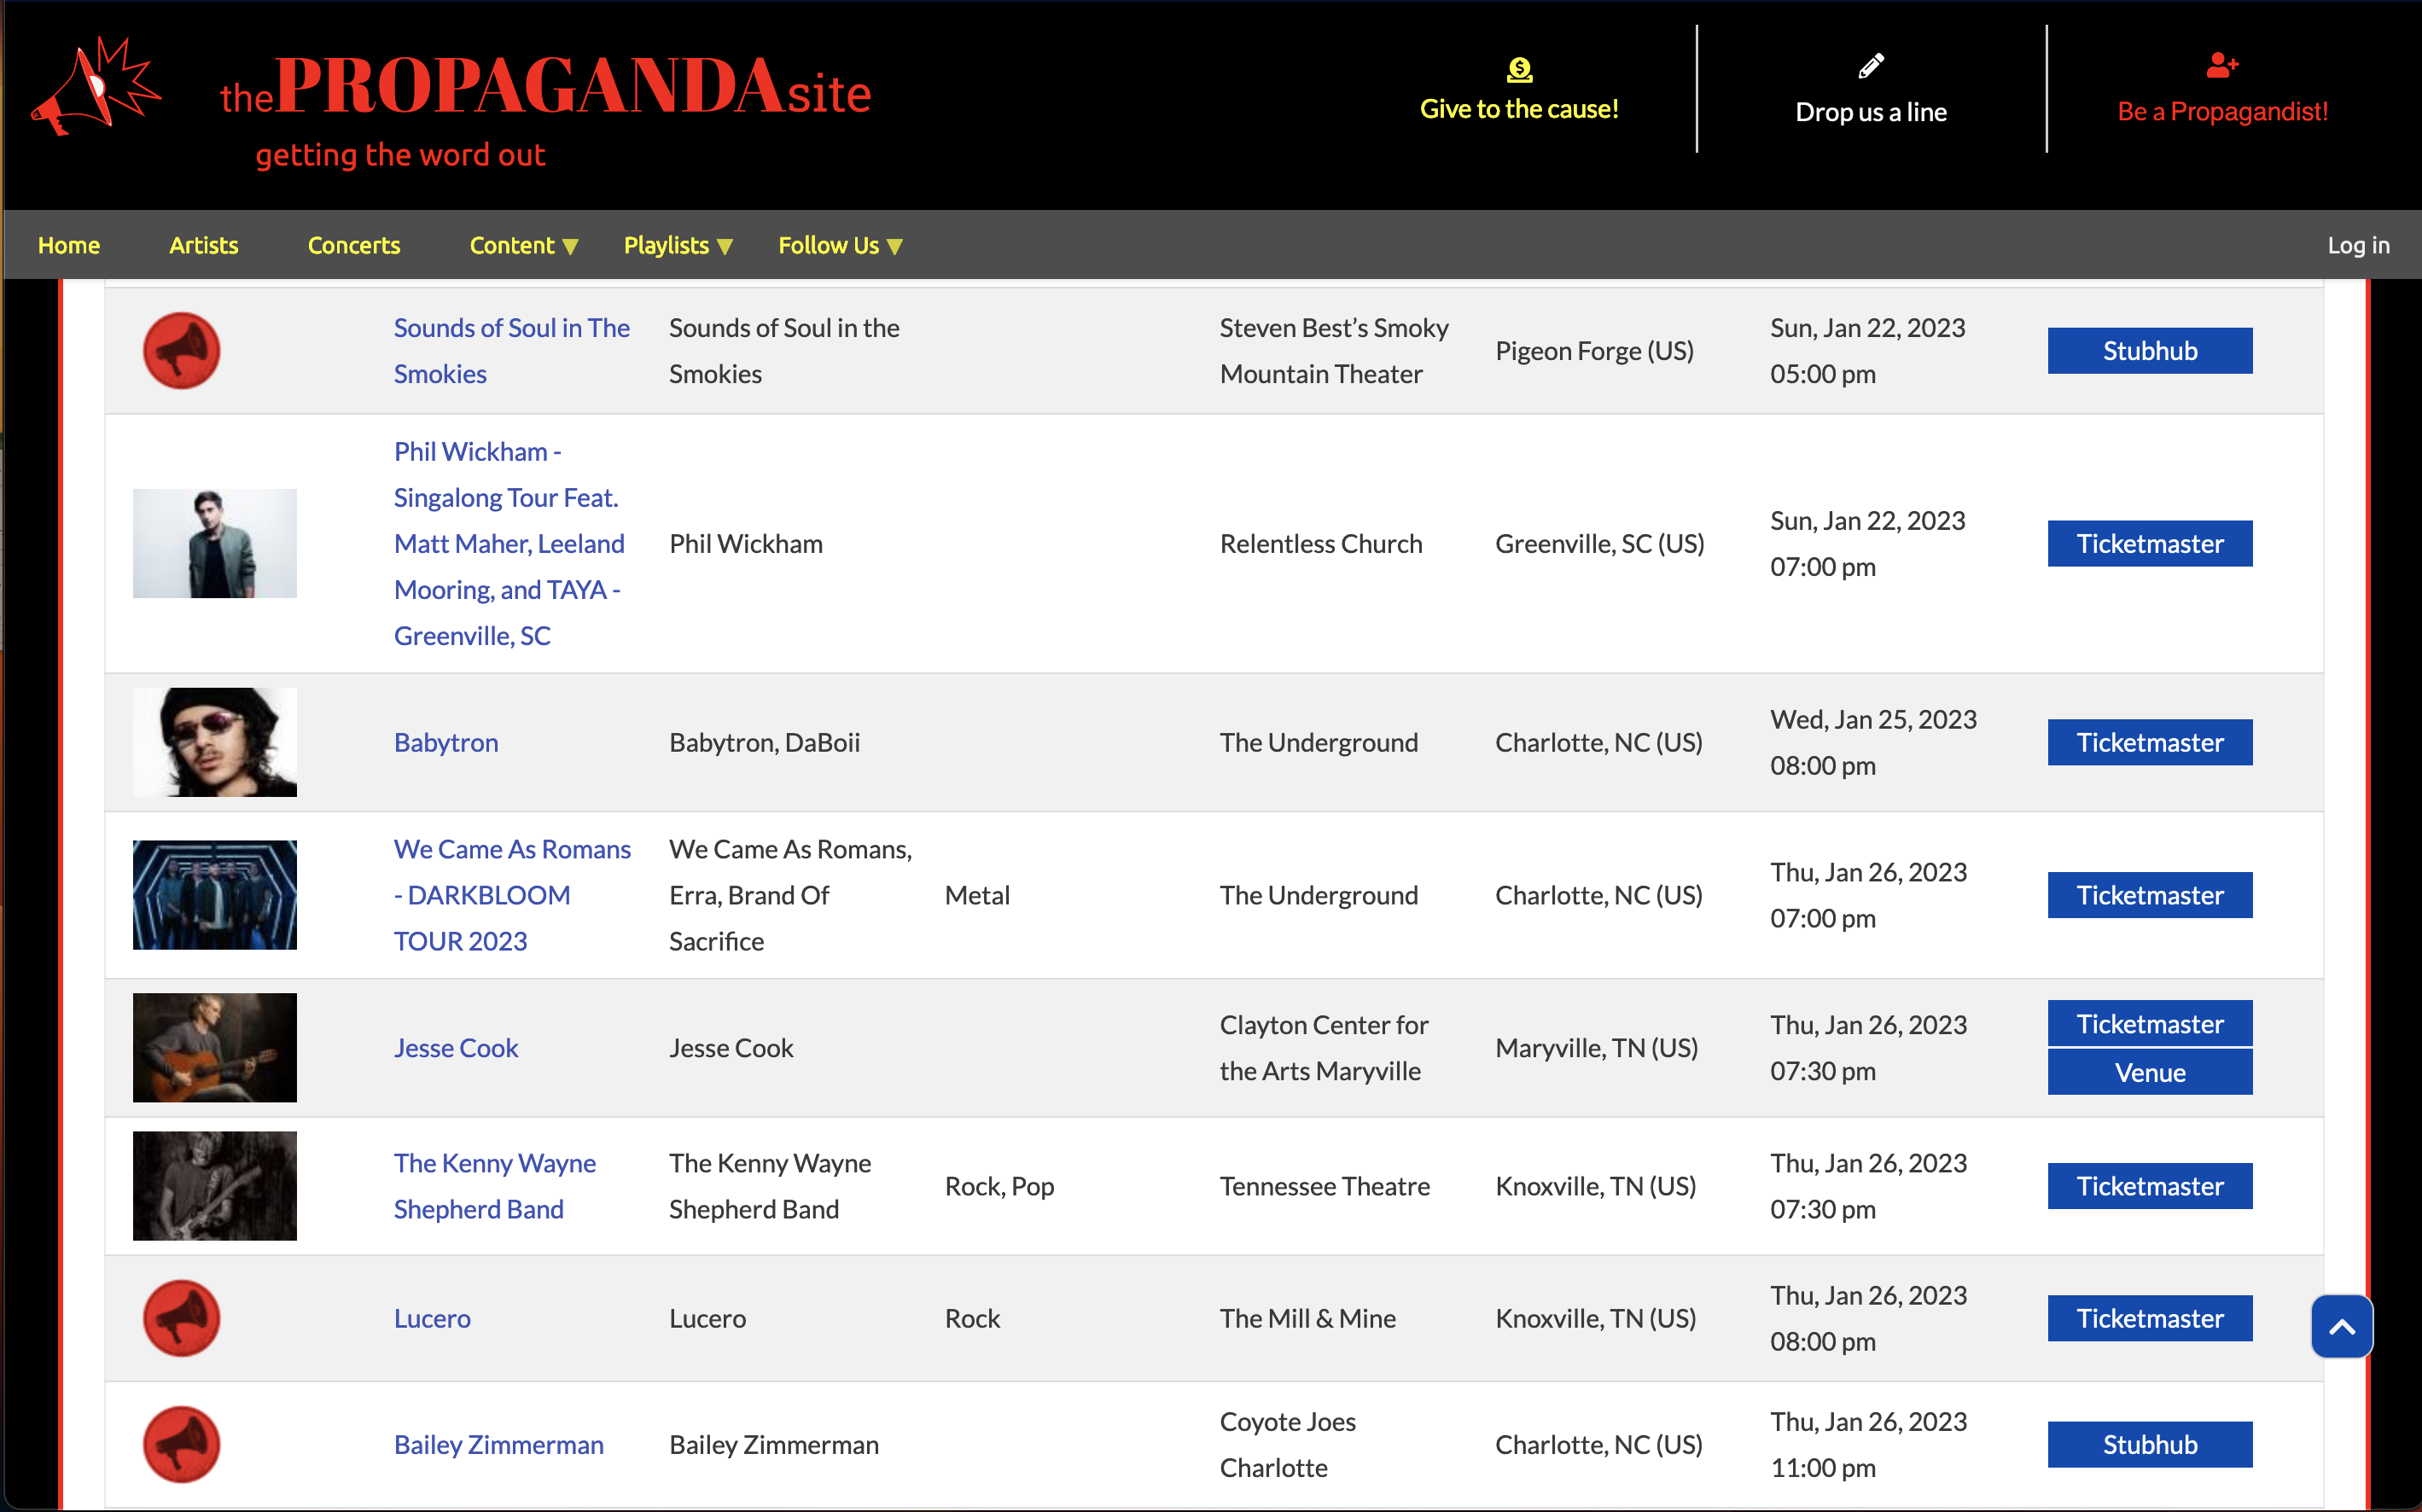Click Stubhub button for Bailey Zimmerman
Screen dimensions: 2422x1512
2149,1444
